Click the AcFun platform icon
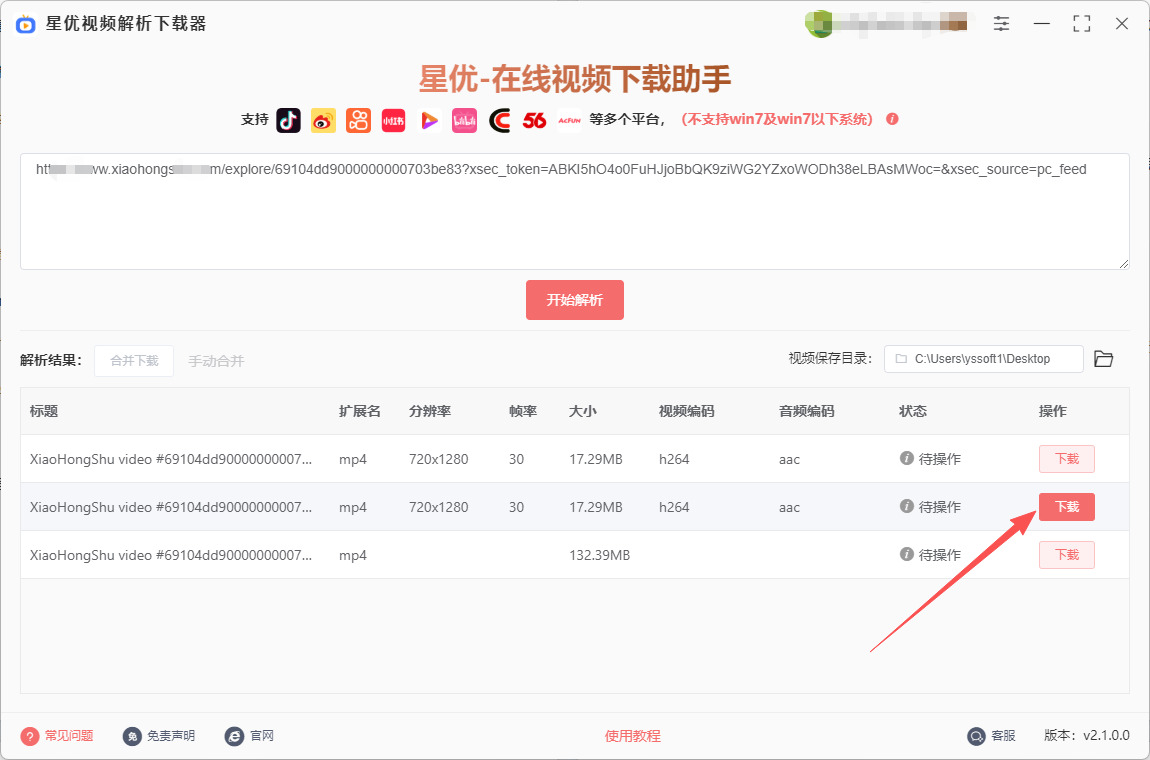The image size is (1150, 760). coord(569,120)
